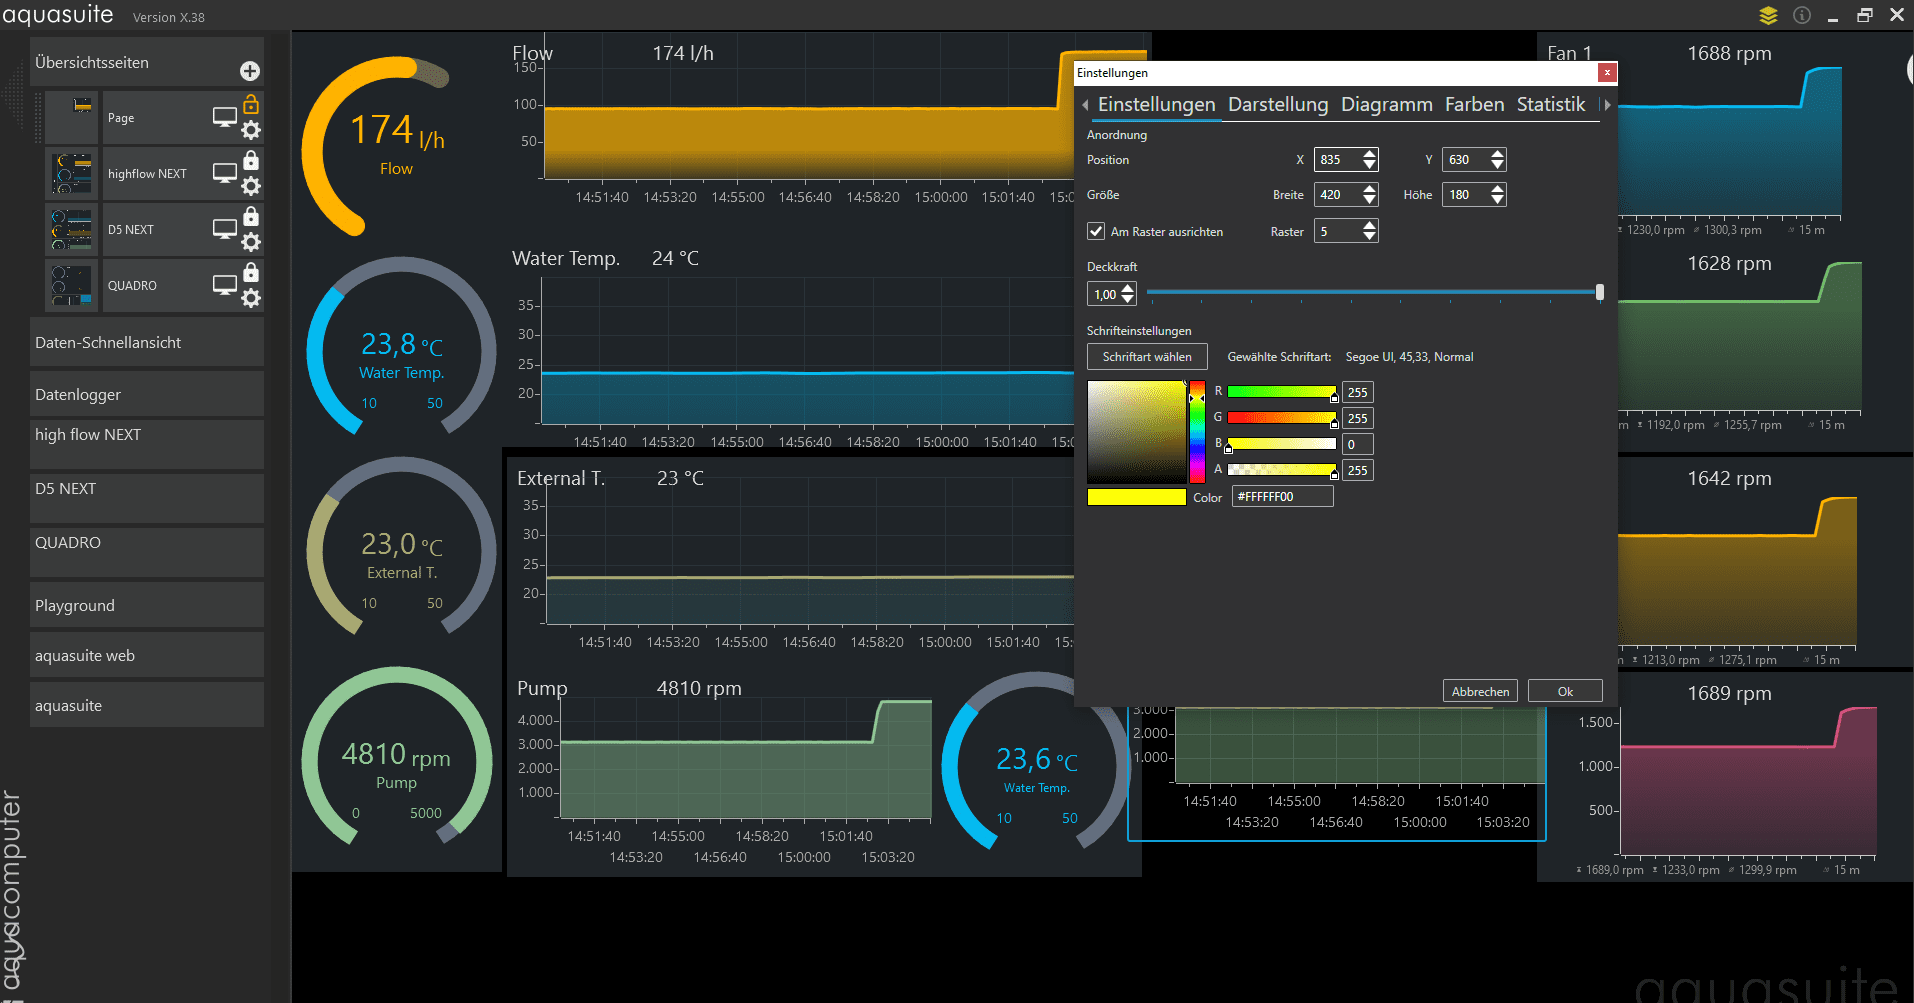The width and height of the screenshot is (1914, 1003).
Task: Select the QUADRO overview thumbnail
Action: point(72,285)
